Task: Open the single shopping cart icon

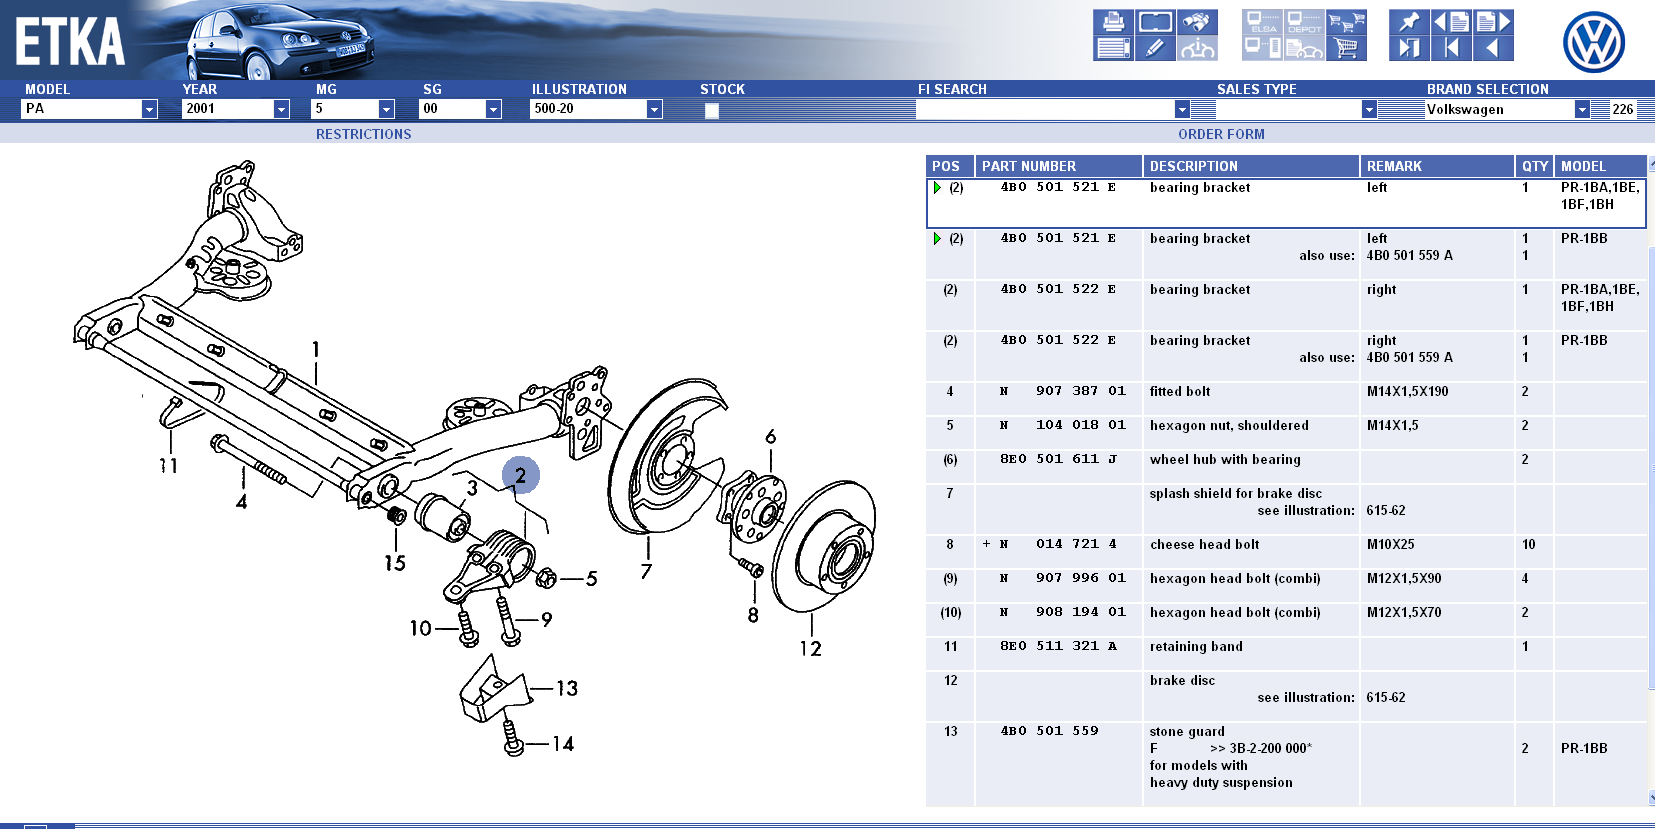Action: point(1346,47)
